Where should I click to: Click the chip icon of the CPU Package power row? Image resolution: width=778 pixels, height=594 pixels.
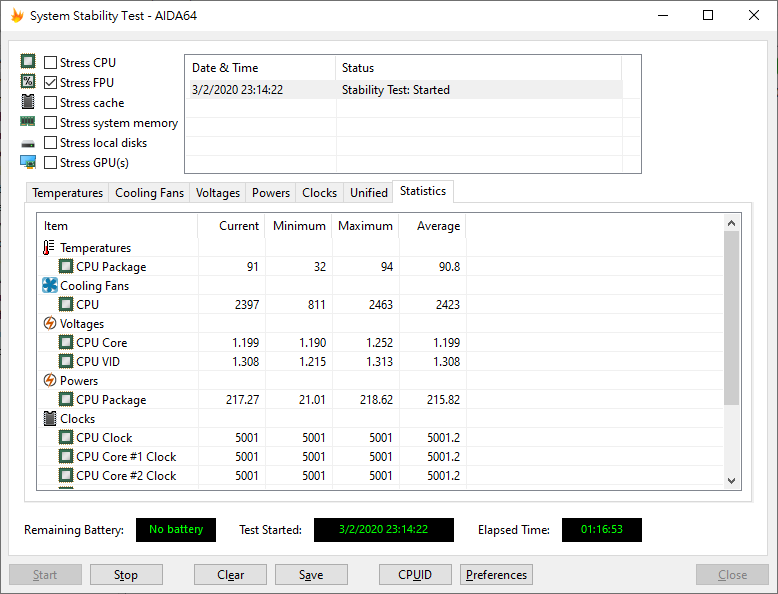click(x=65, y=399)
